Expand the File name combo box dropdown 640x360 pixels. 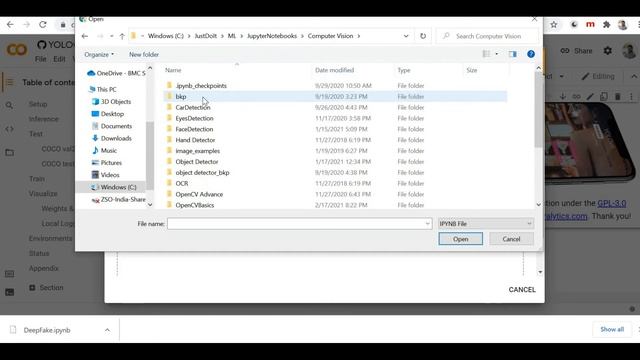coord(427,224)
